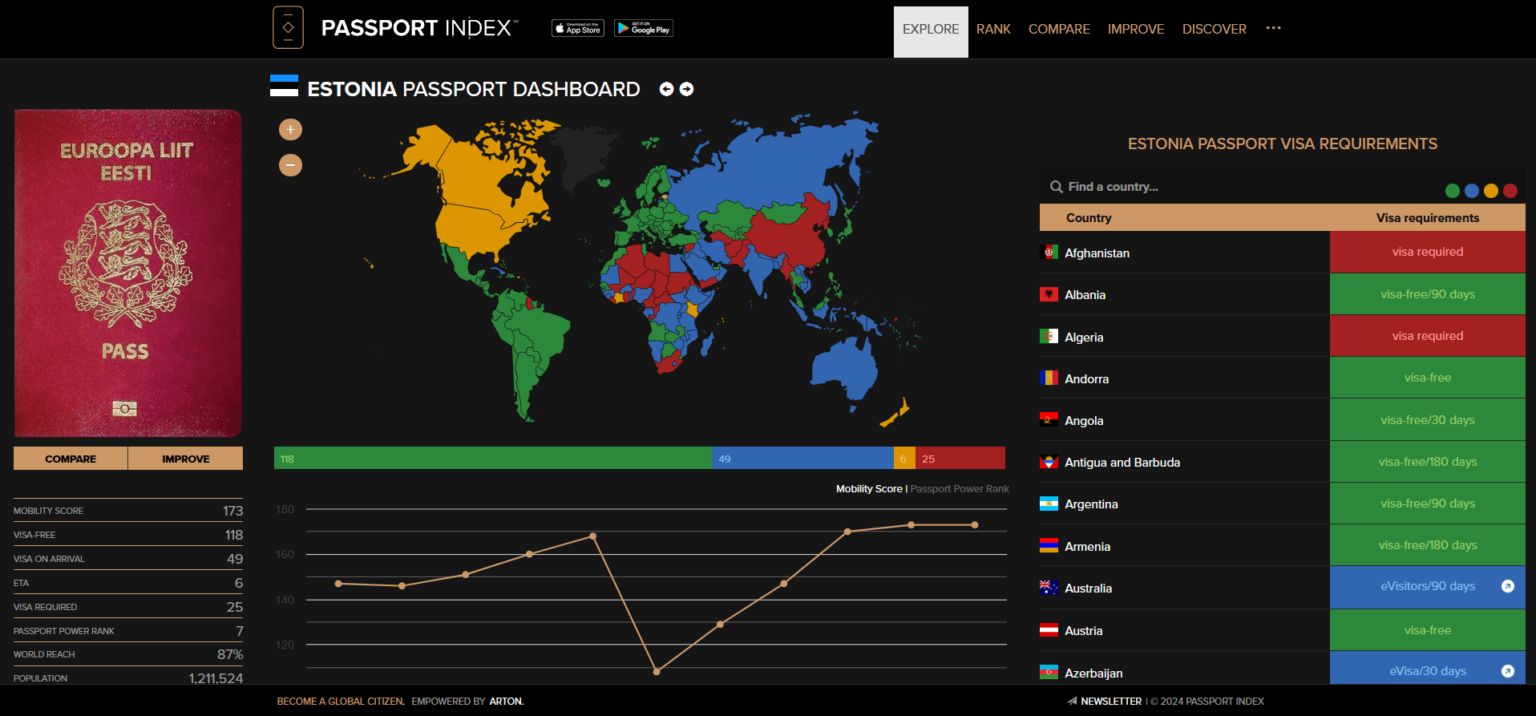The width and height of the screenshot is (1536, 716).
Task: Click the Azerbaijan flag icon
Action: (1049, 672)
